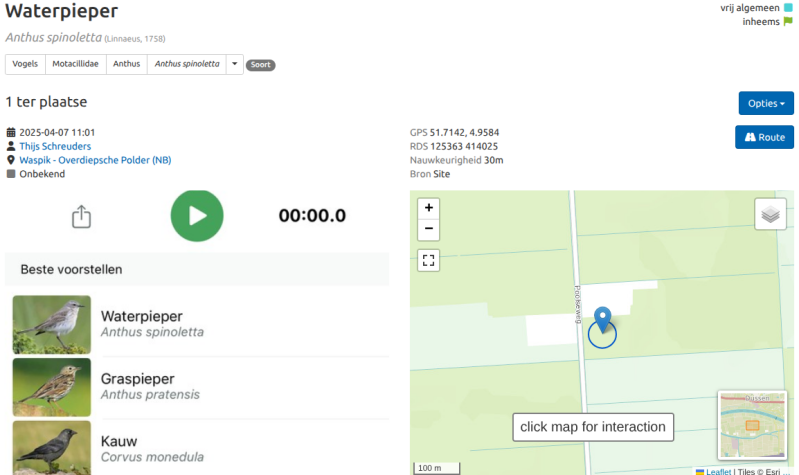Click the playback timer 00:00.0
799x475 pixels.
312,216
